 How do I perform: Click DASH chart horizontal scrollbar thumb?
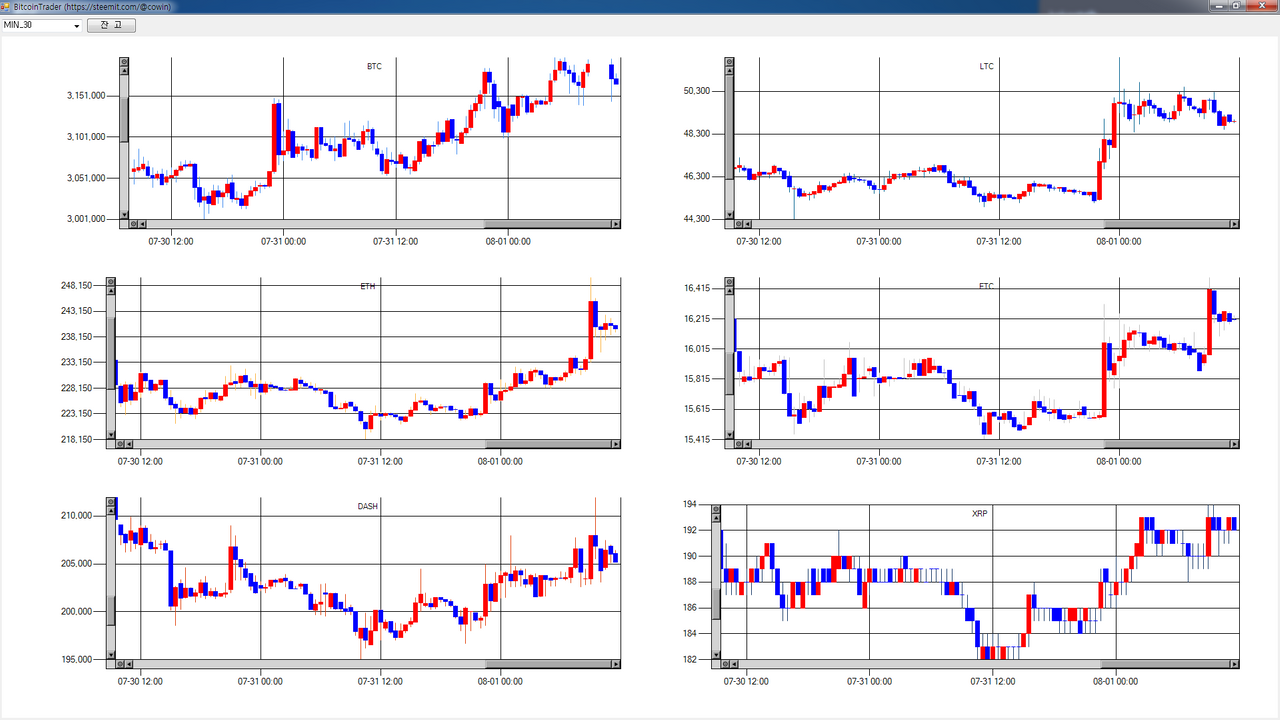click(x=548, y=664)
